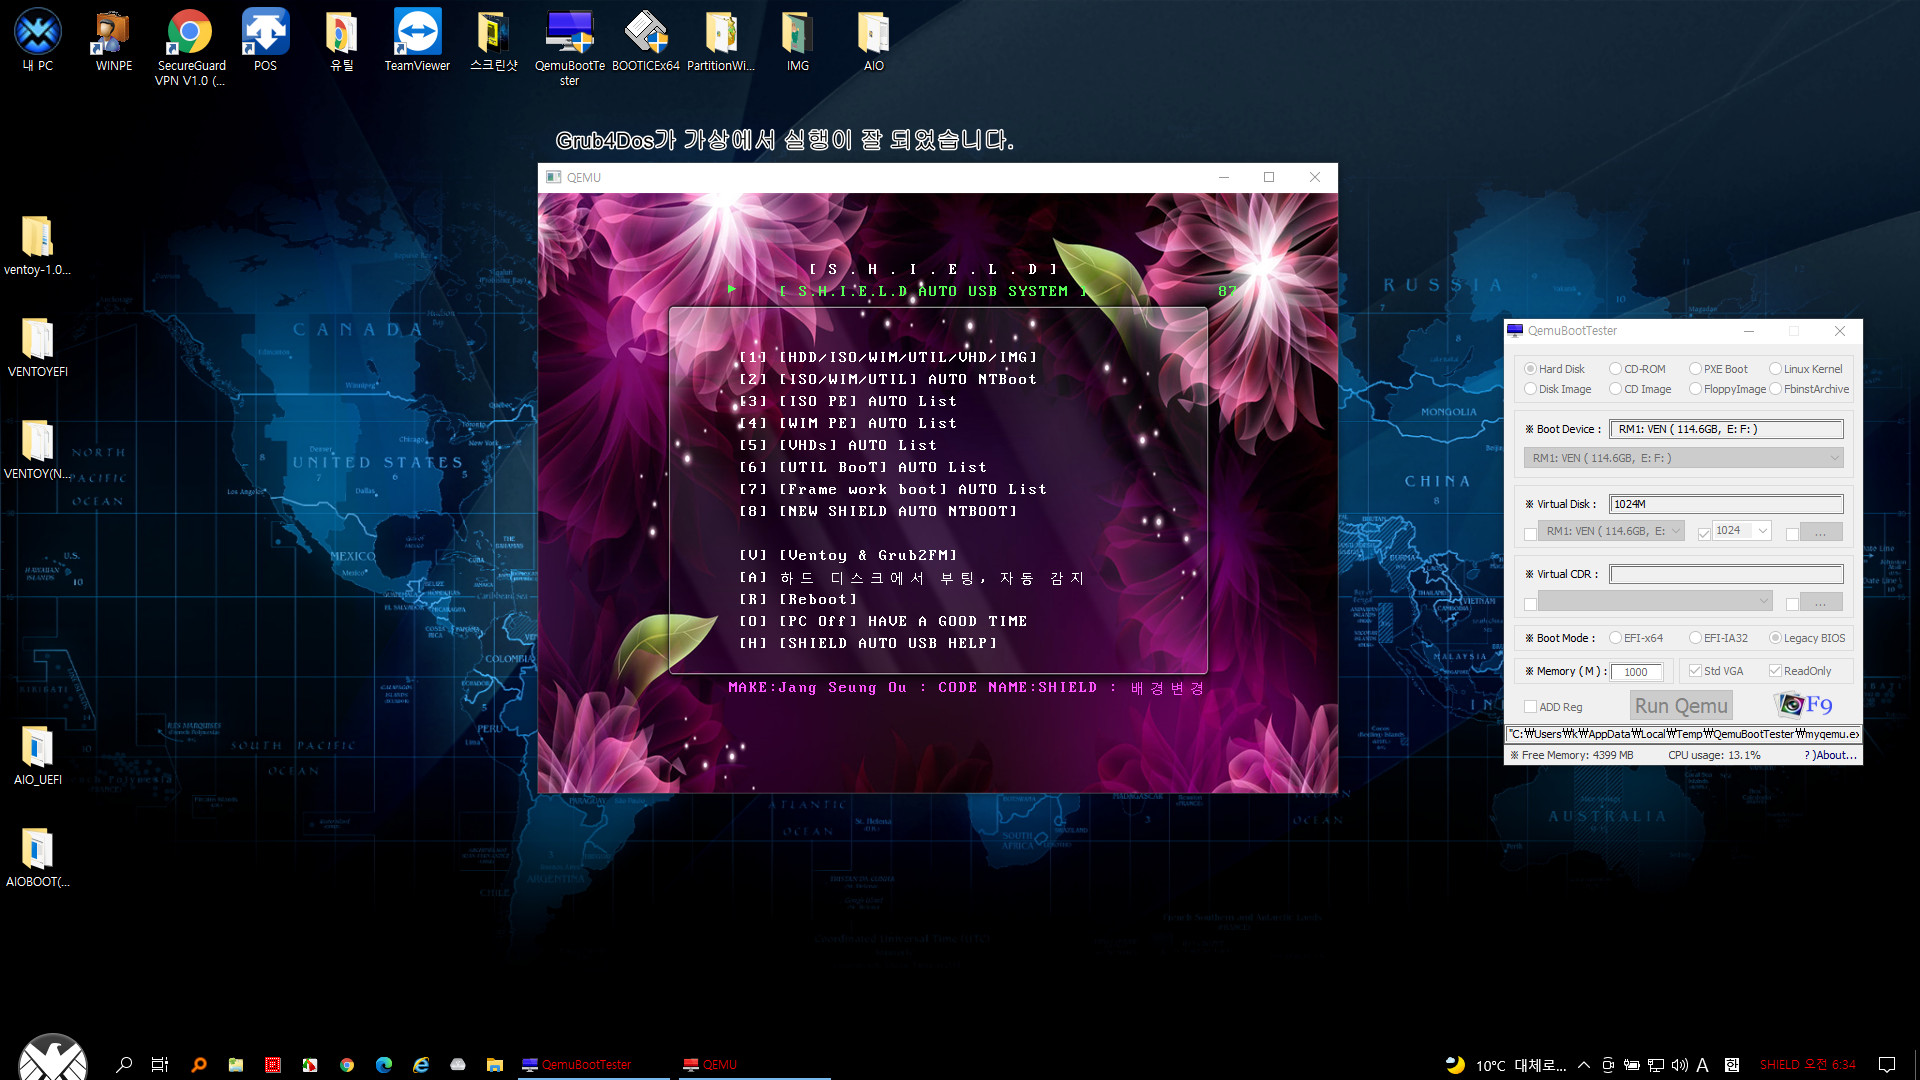Open the ventoy-1.0... folder icon
Image resolution: width=1920 pixels, height=1080 pixels.
37,245
